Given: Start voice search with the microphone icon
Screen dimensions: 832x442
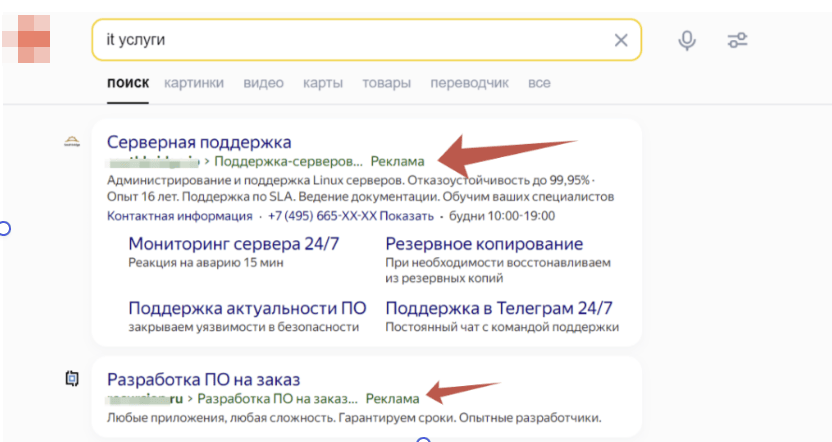Looking at the screenshot, I should point(687,40).
